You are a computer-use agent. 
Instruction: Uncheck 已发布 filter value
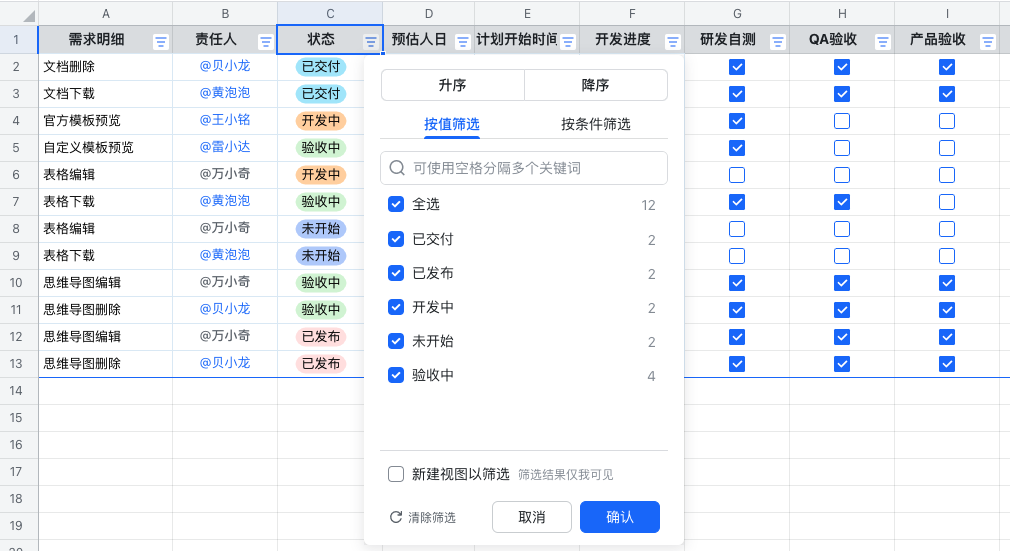click(x=396, y=273)
